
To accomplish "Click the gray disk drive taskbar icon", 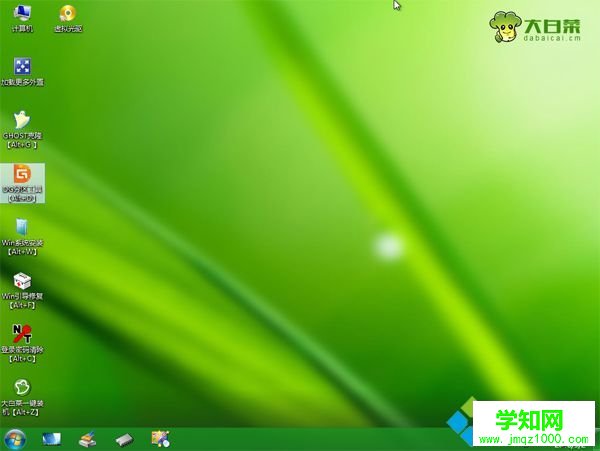I will (124, 440).
